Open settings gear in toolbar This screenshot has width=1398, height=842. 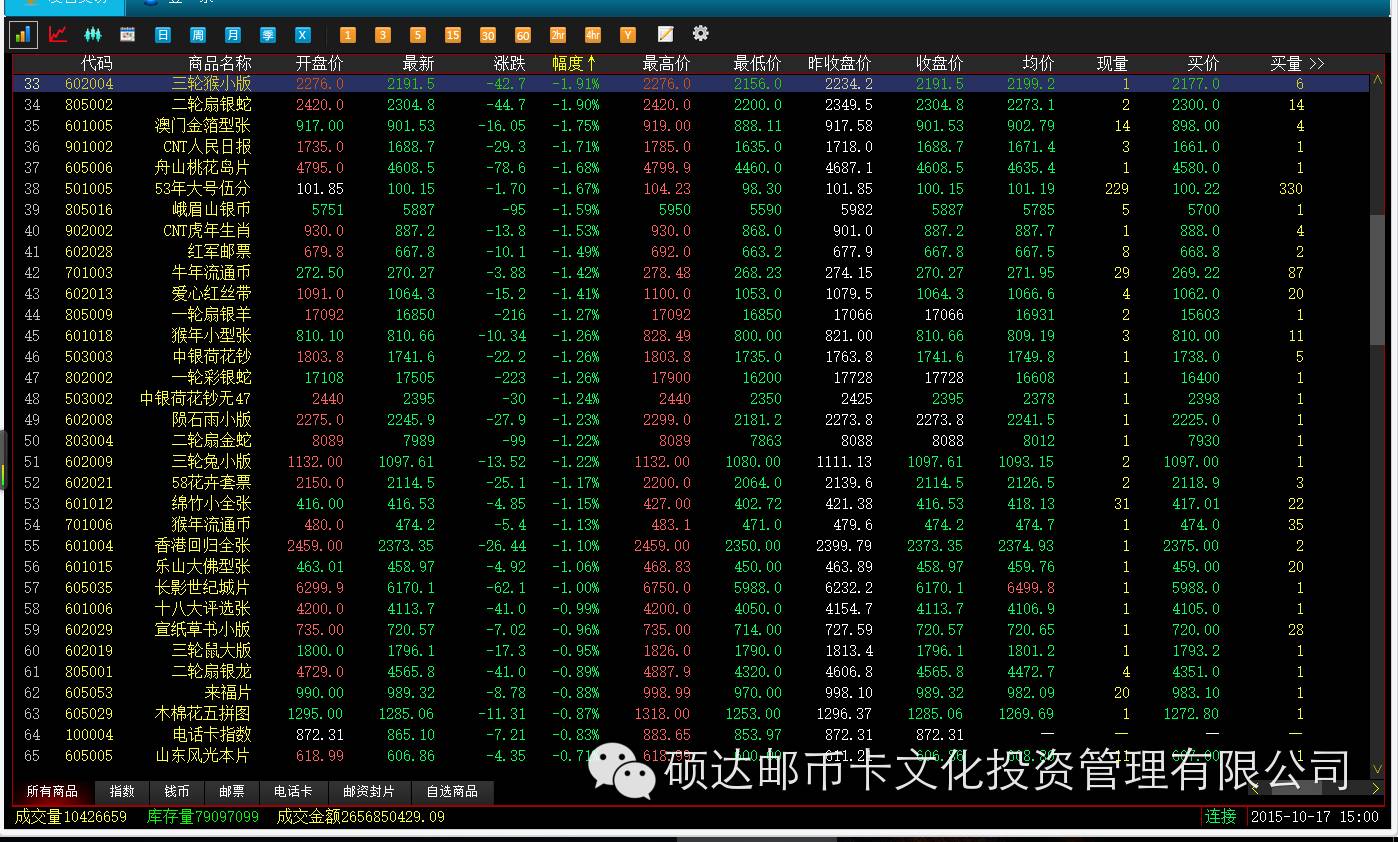point(701,34)
